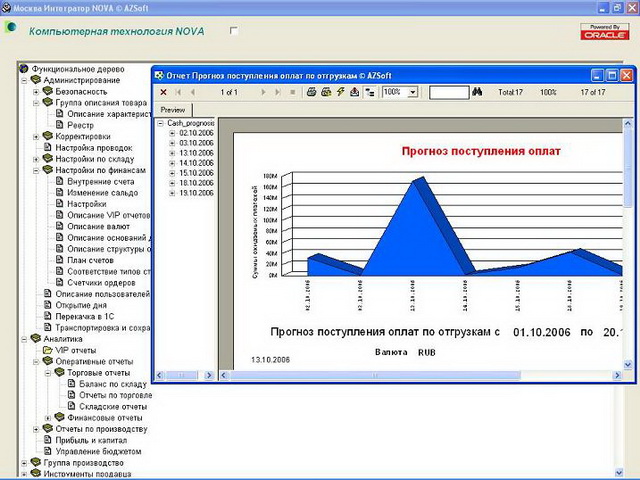This screenshot has width=640, height=480.
Task: Close the report preview with red X
Action: tap(163, 92)
